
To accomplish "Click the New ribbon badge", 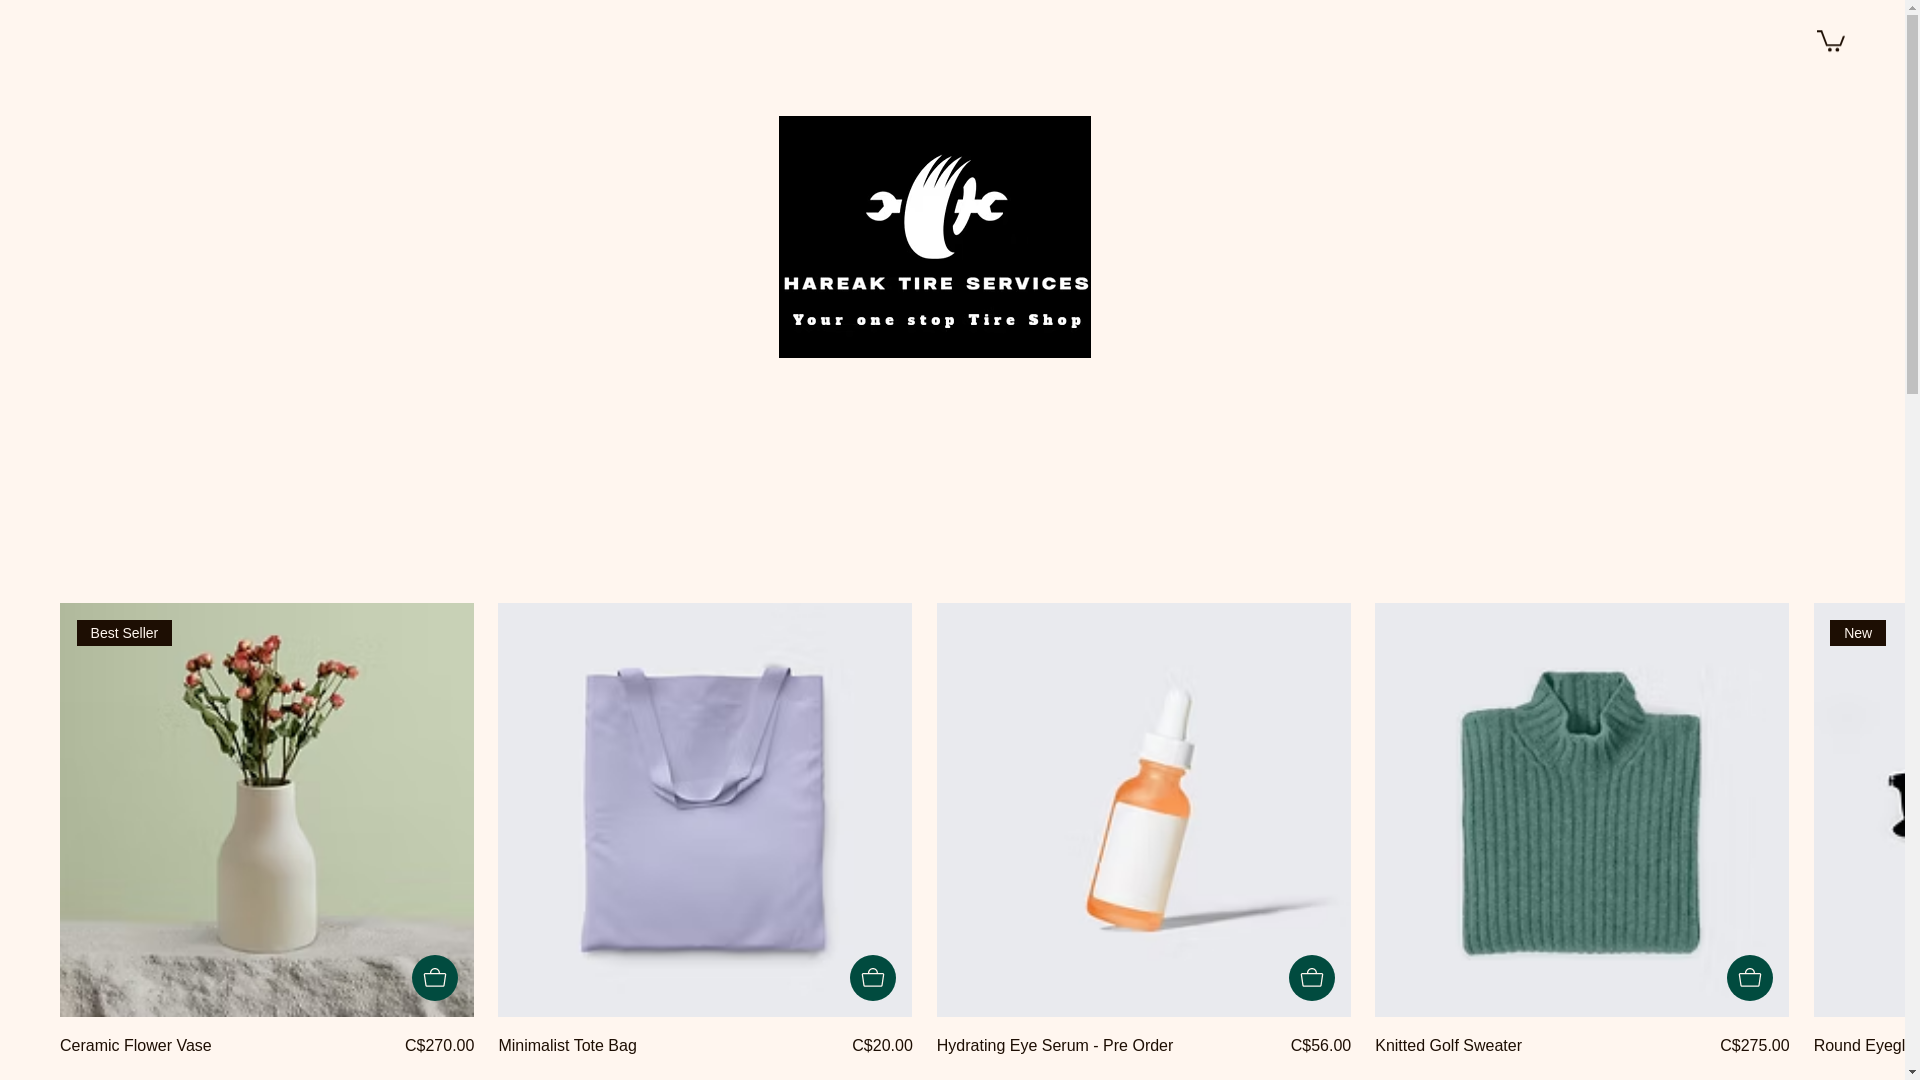I will (x=1858, y=633).
